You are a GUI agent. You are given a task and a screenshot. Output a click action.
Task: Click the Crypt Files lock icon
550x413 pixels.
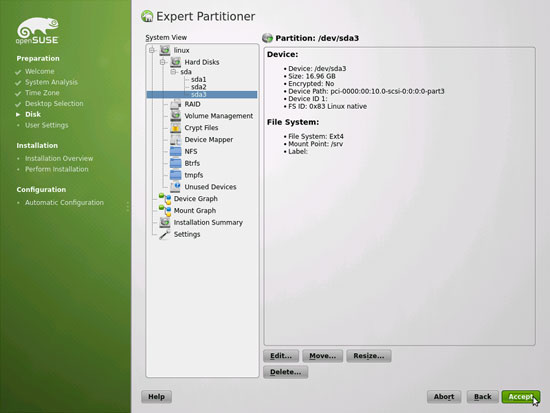176,128
